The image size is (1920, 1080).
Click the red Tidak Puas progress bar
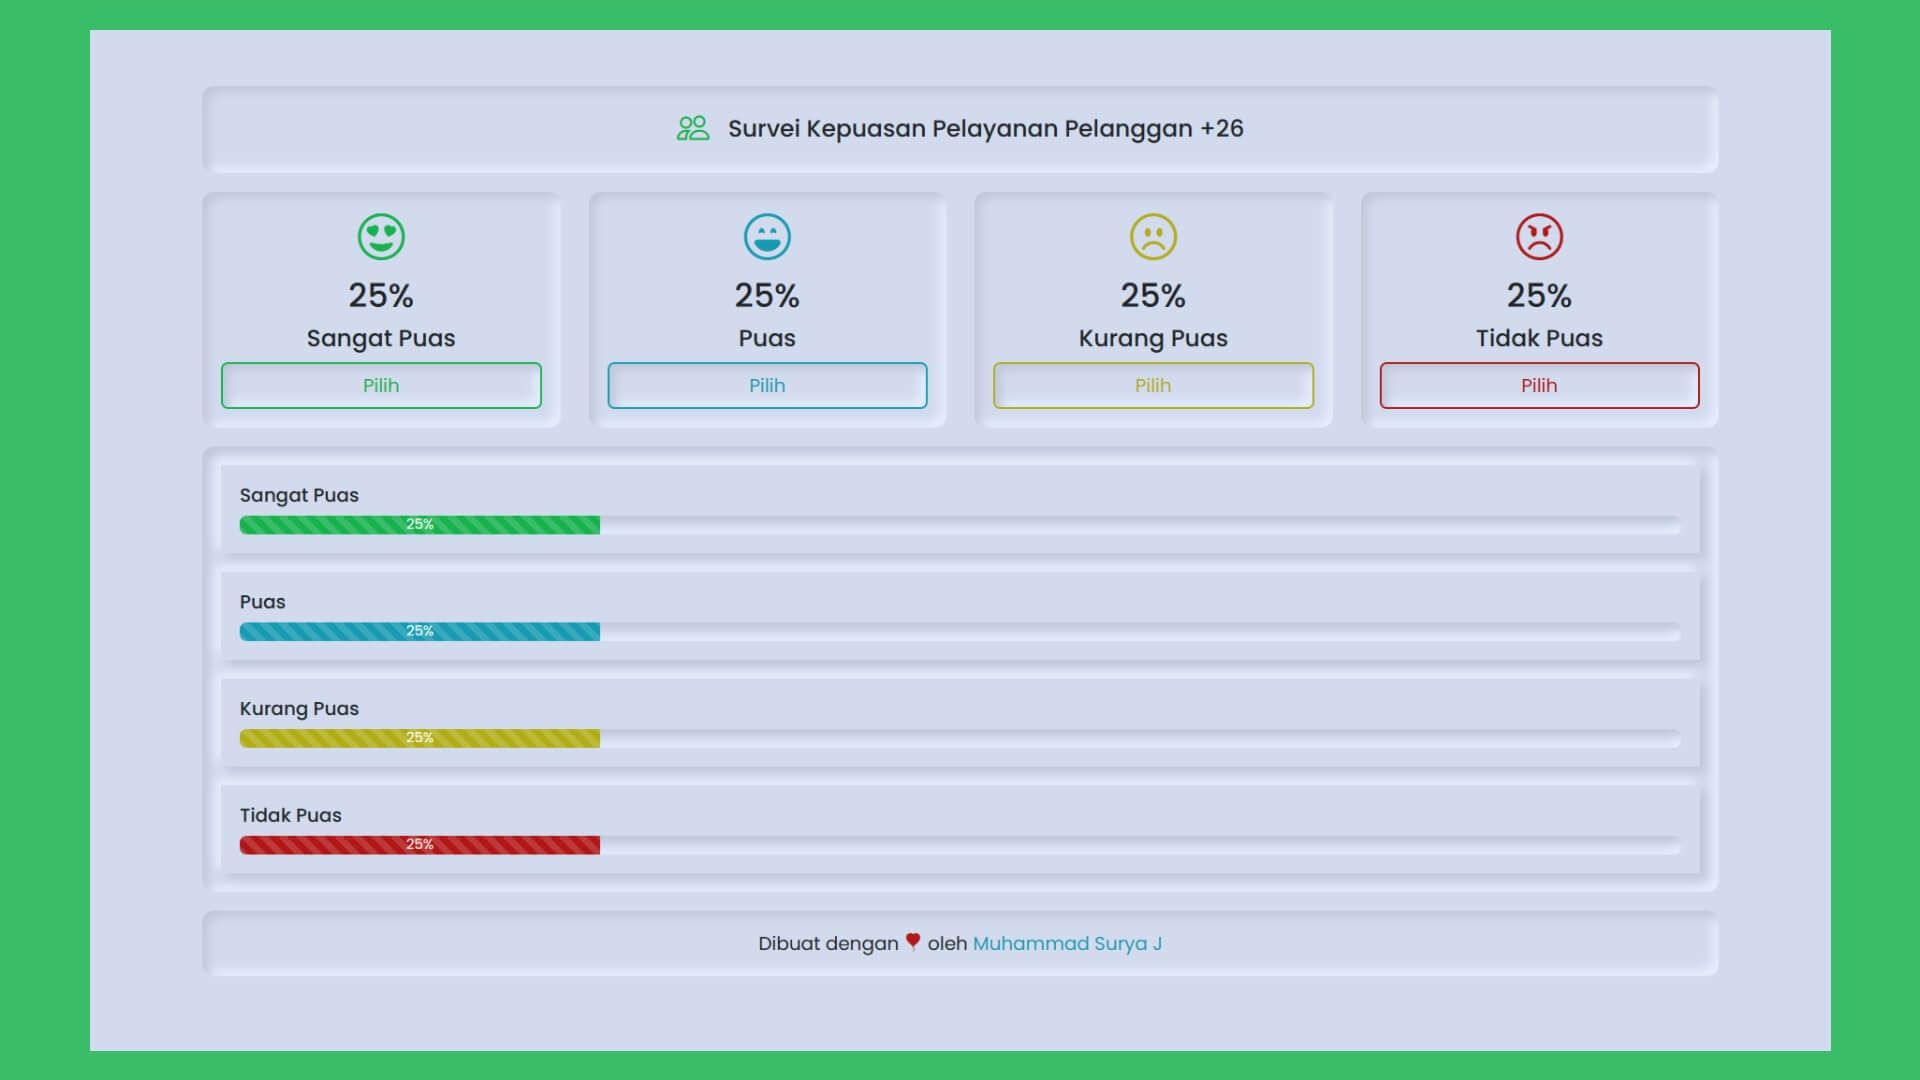(x=420, y=845)
